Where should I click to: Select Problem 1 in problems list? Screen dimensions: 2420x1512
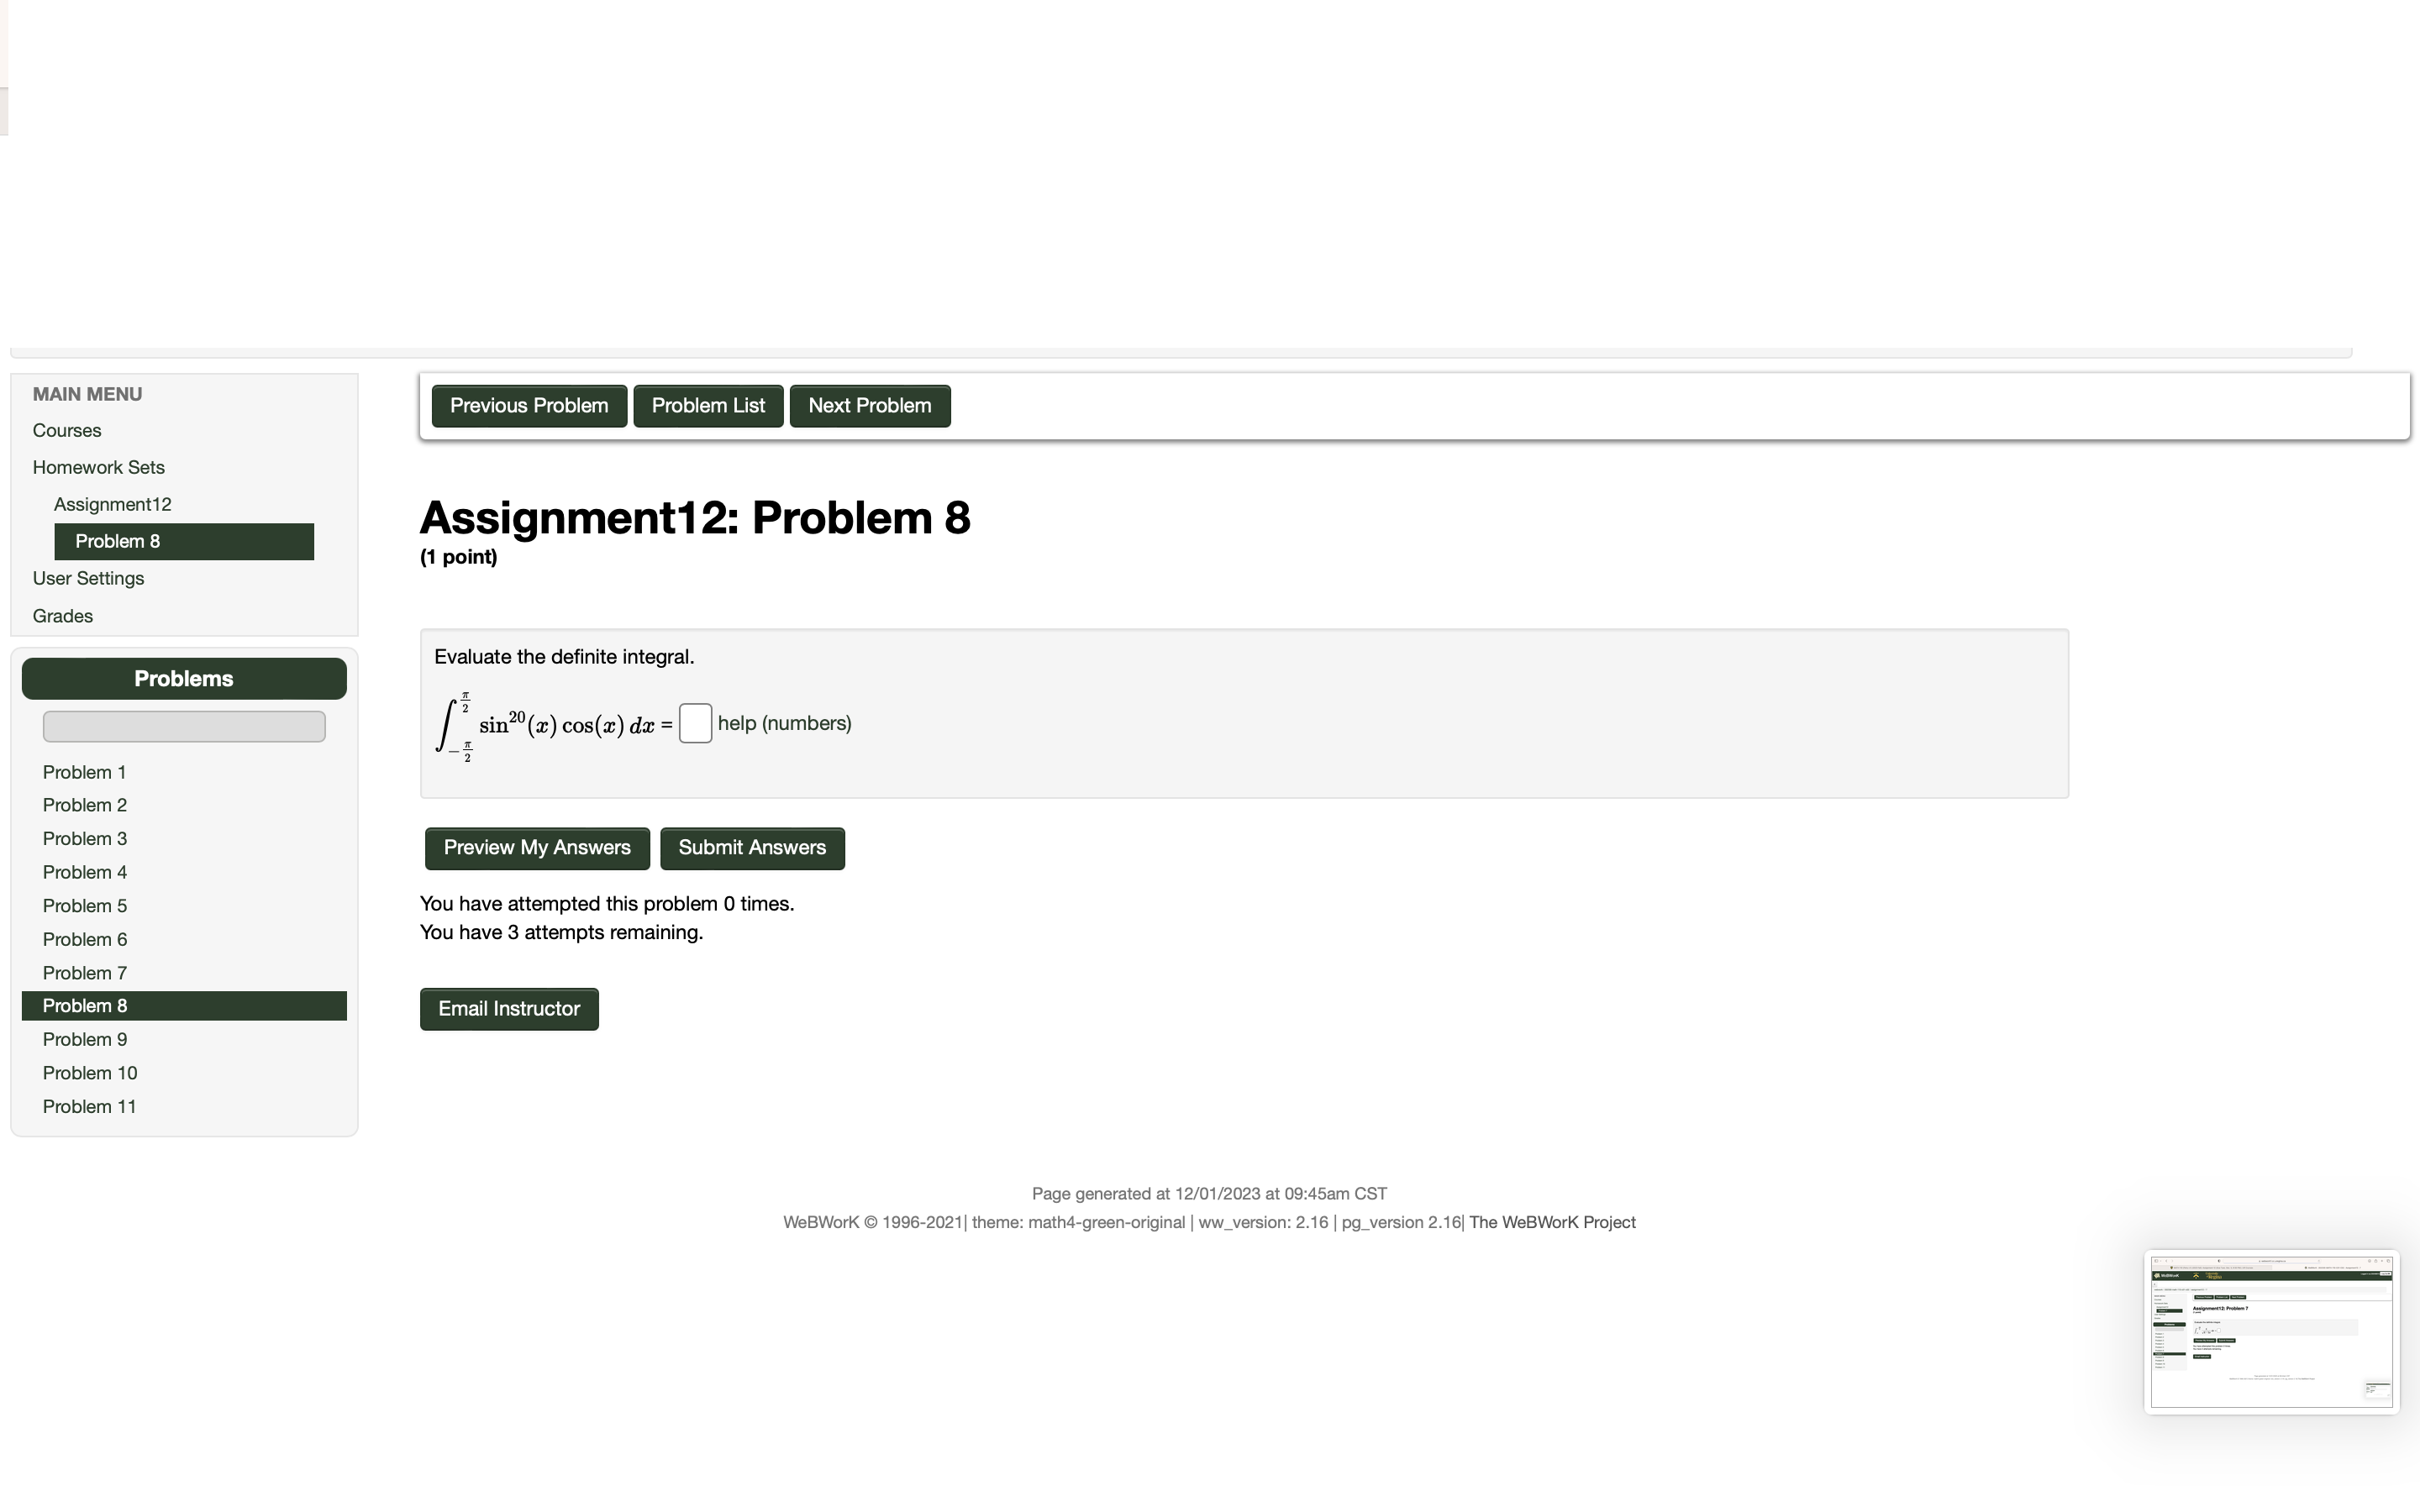[x=84, y=772]
